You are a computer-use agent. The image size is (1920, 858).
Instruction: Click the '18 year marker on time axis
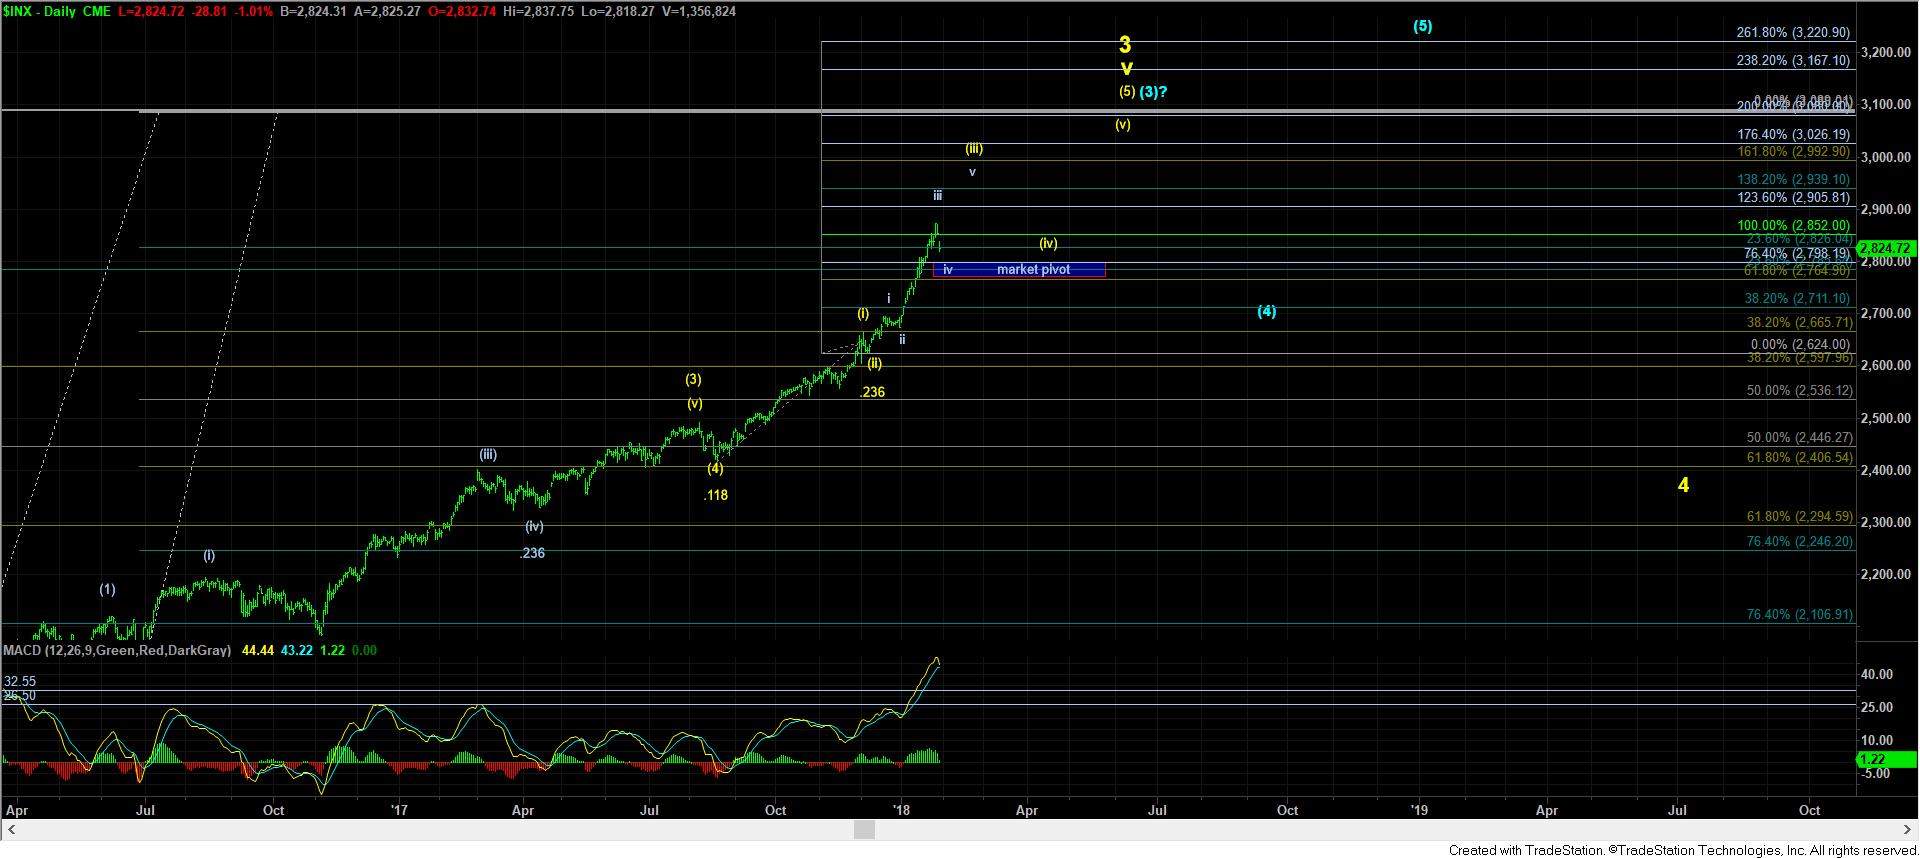click(901, 810)
